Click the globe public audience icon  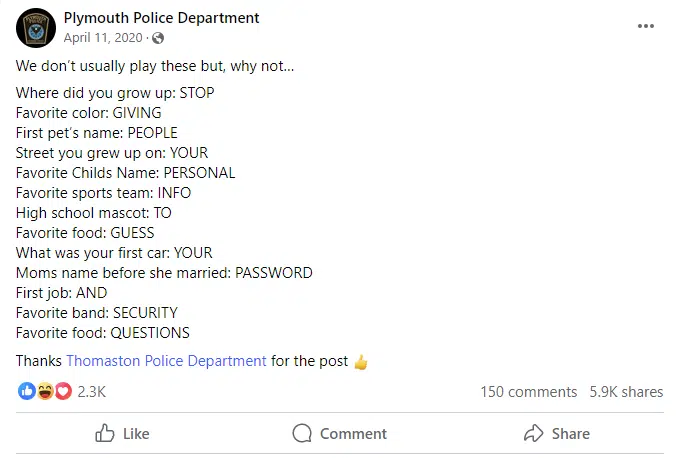pyautogui.click(x=158, y=38)
